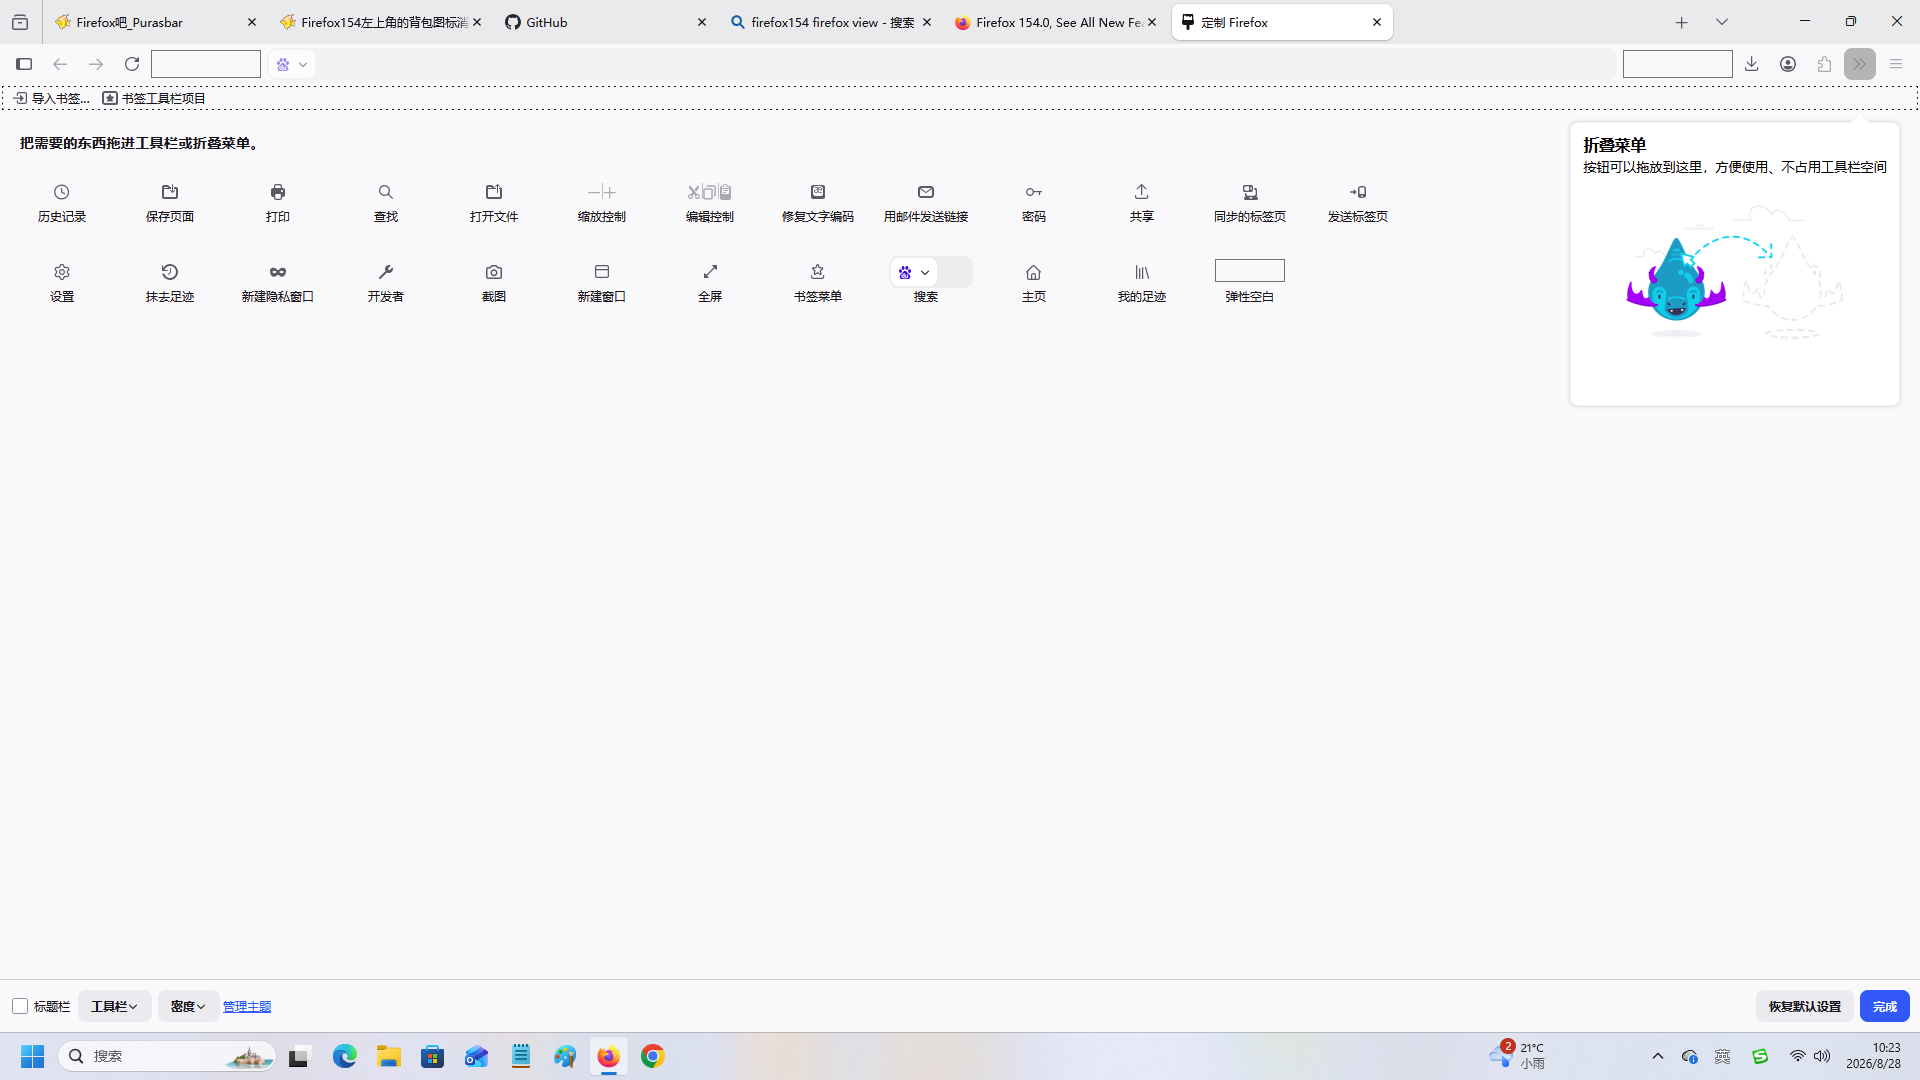Select the 查找 find icon
This screenshot has width=1920, height=1080.
tap(386, 192)
